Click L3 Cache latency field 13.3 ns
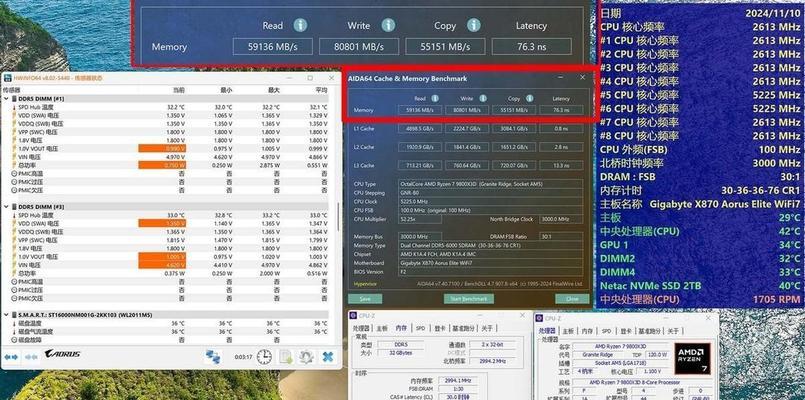This screenshot has height=400, width=805. (x=561, y=165)
